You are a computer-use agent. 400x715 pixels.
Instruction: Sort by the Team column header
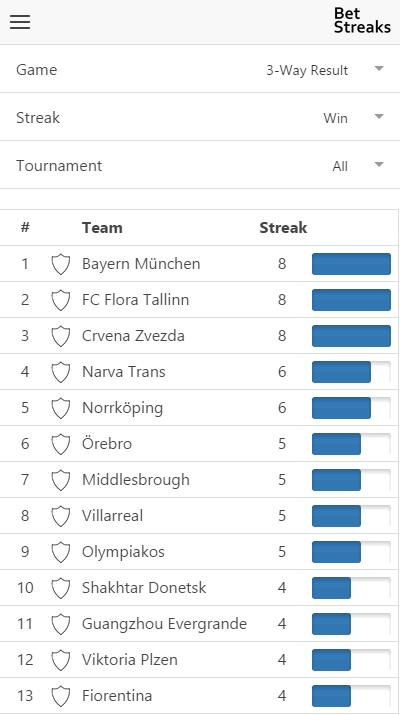tap(102, 228)
